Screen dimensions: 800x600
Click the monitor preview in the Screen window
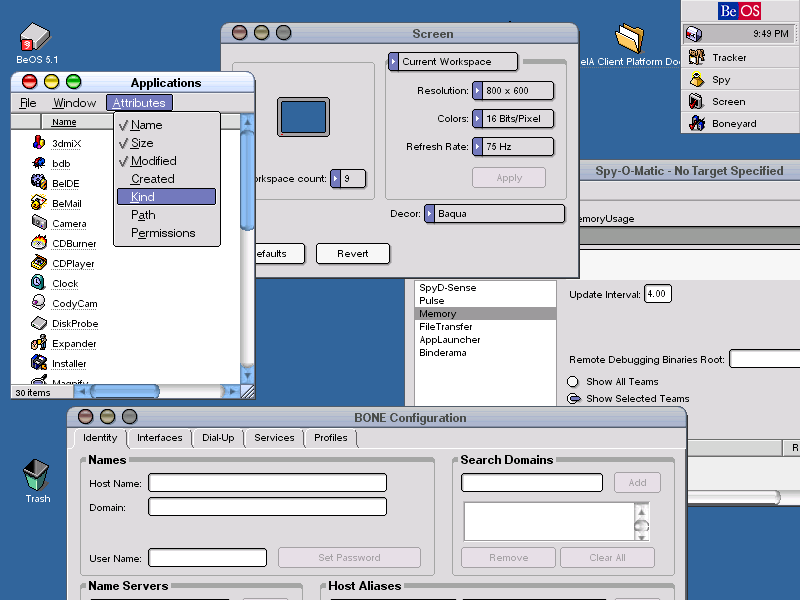click(304, 117)
